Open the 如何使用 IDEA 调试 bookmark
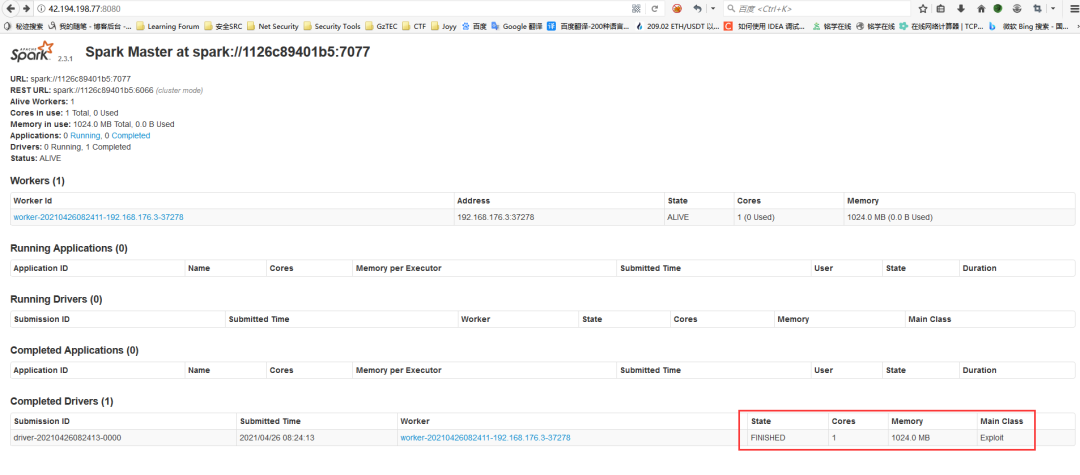Screen dimensions: 1080x475 [x=765, y=26]
